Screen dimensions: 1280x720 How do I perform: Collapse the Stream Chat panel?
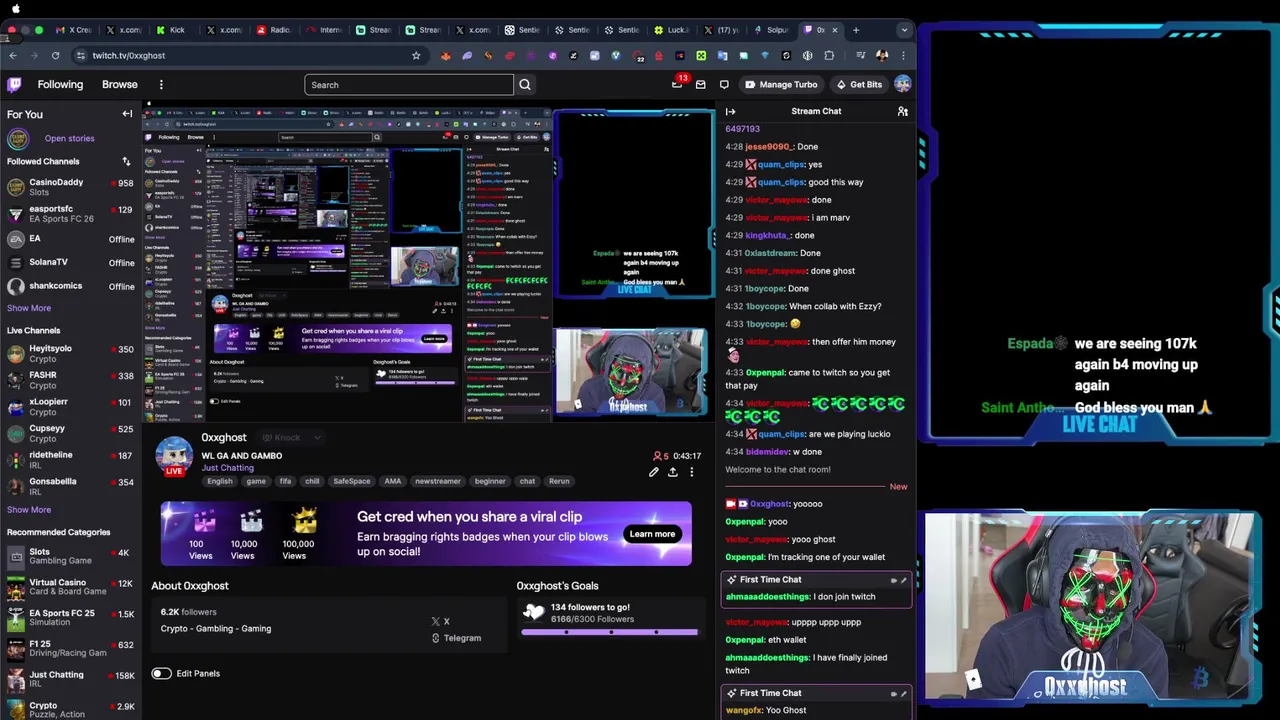730,111
